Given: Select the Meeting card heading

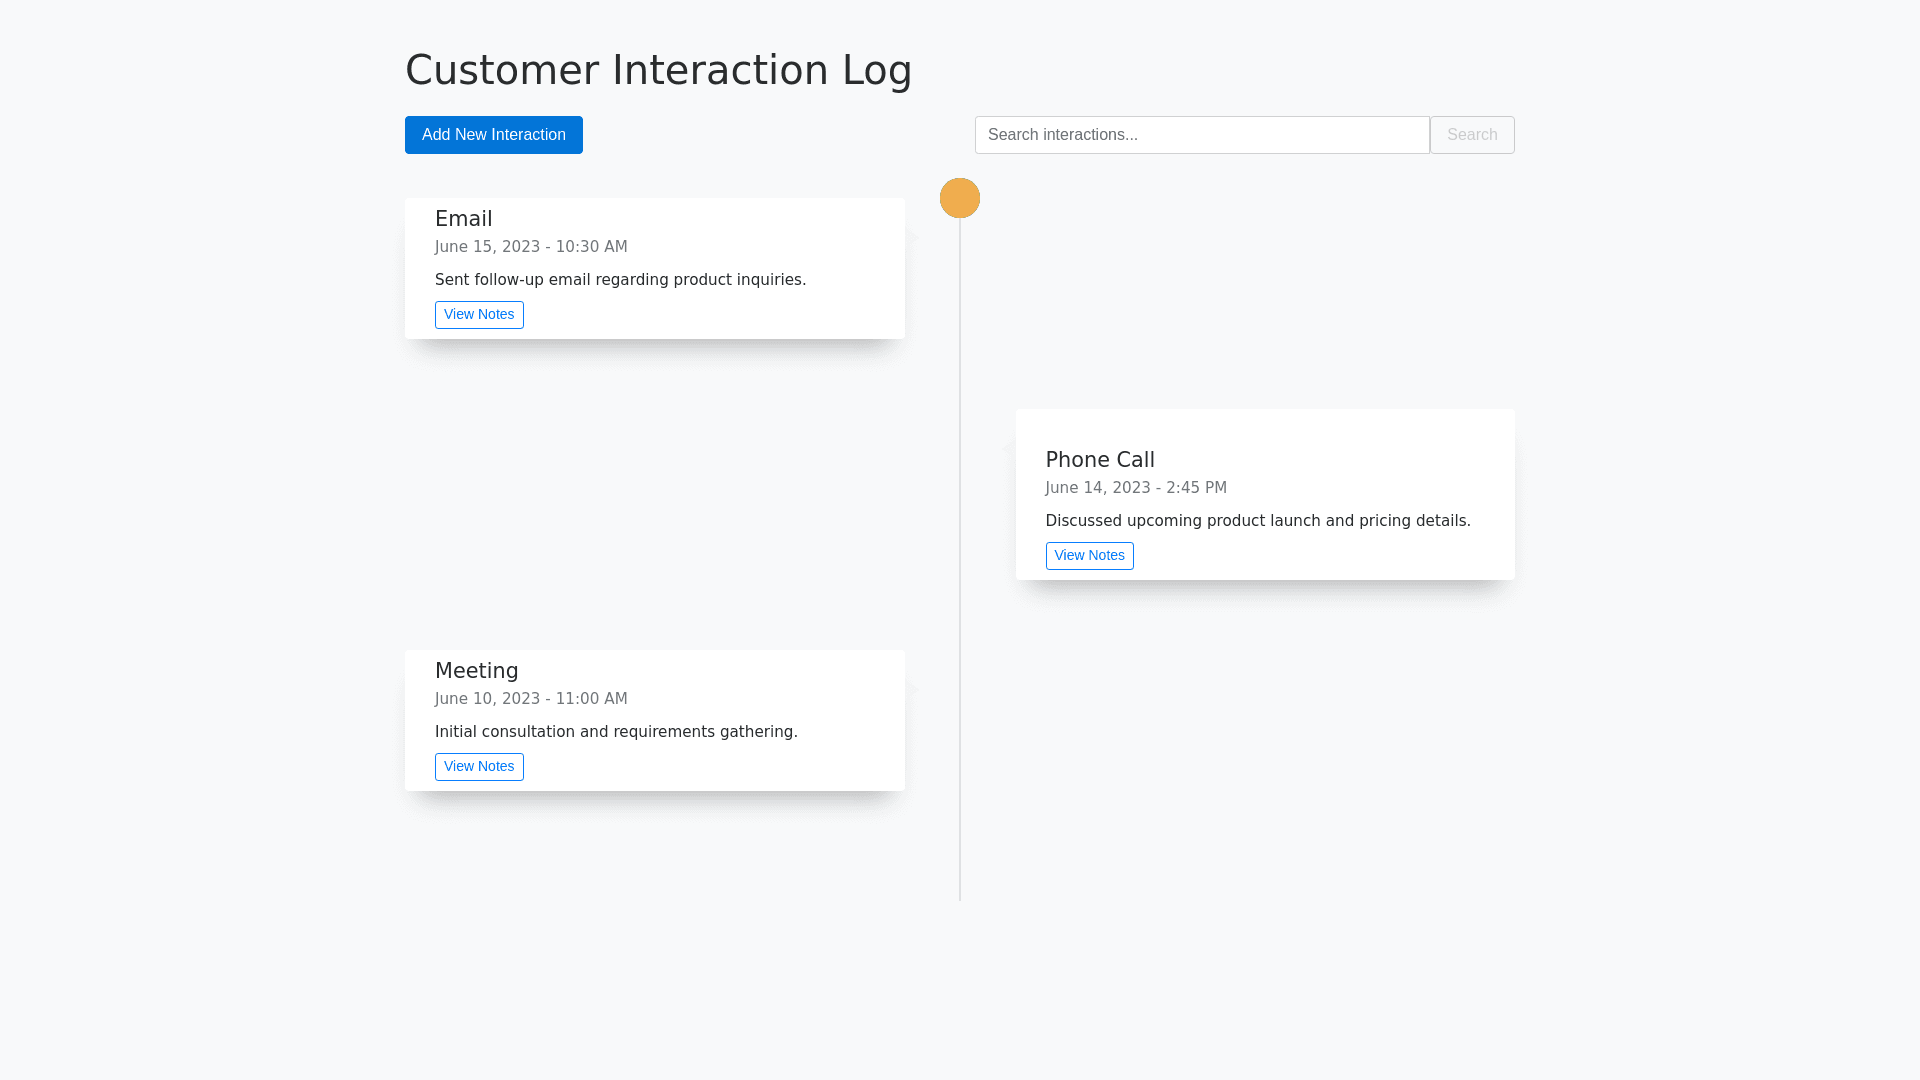Looking at the screenshot, I should [476, 671].
